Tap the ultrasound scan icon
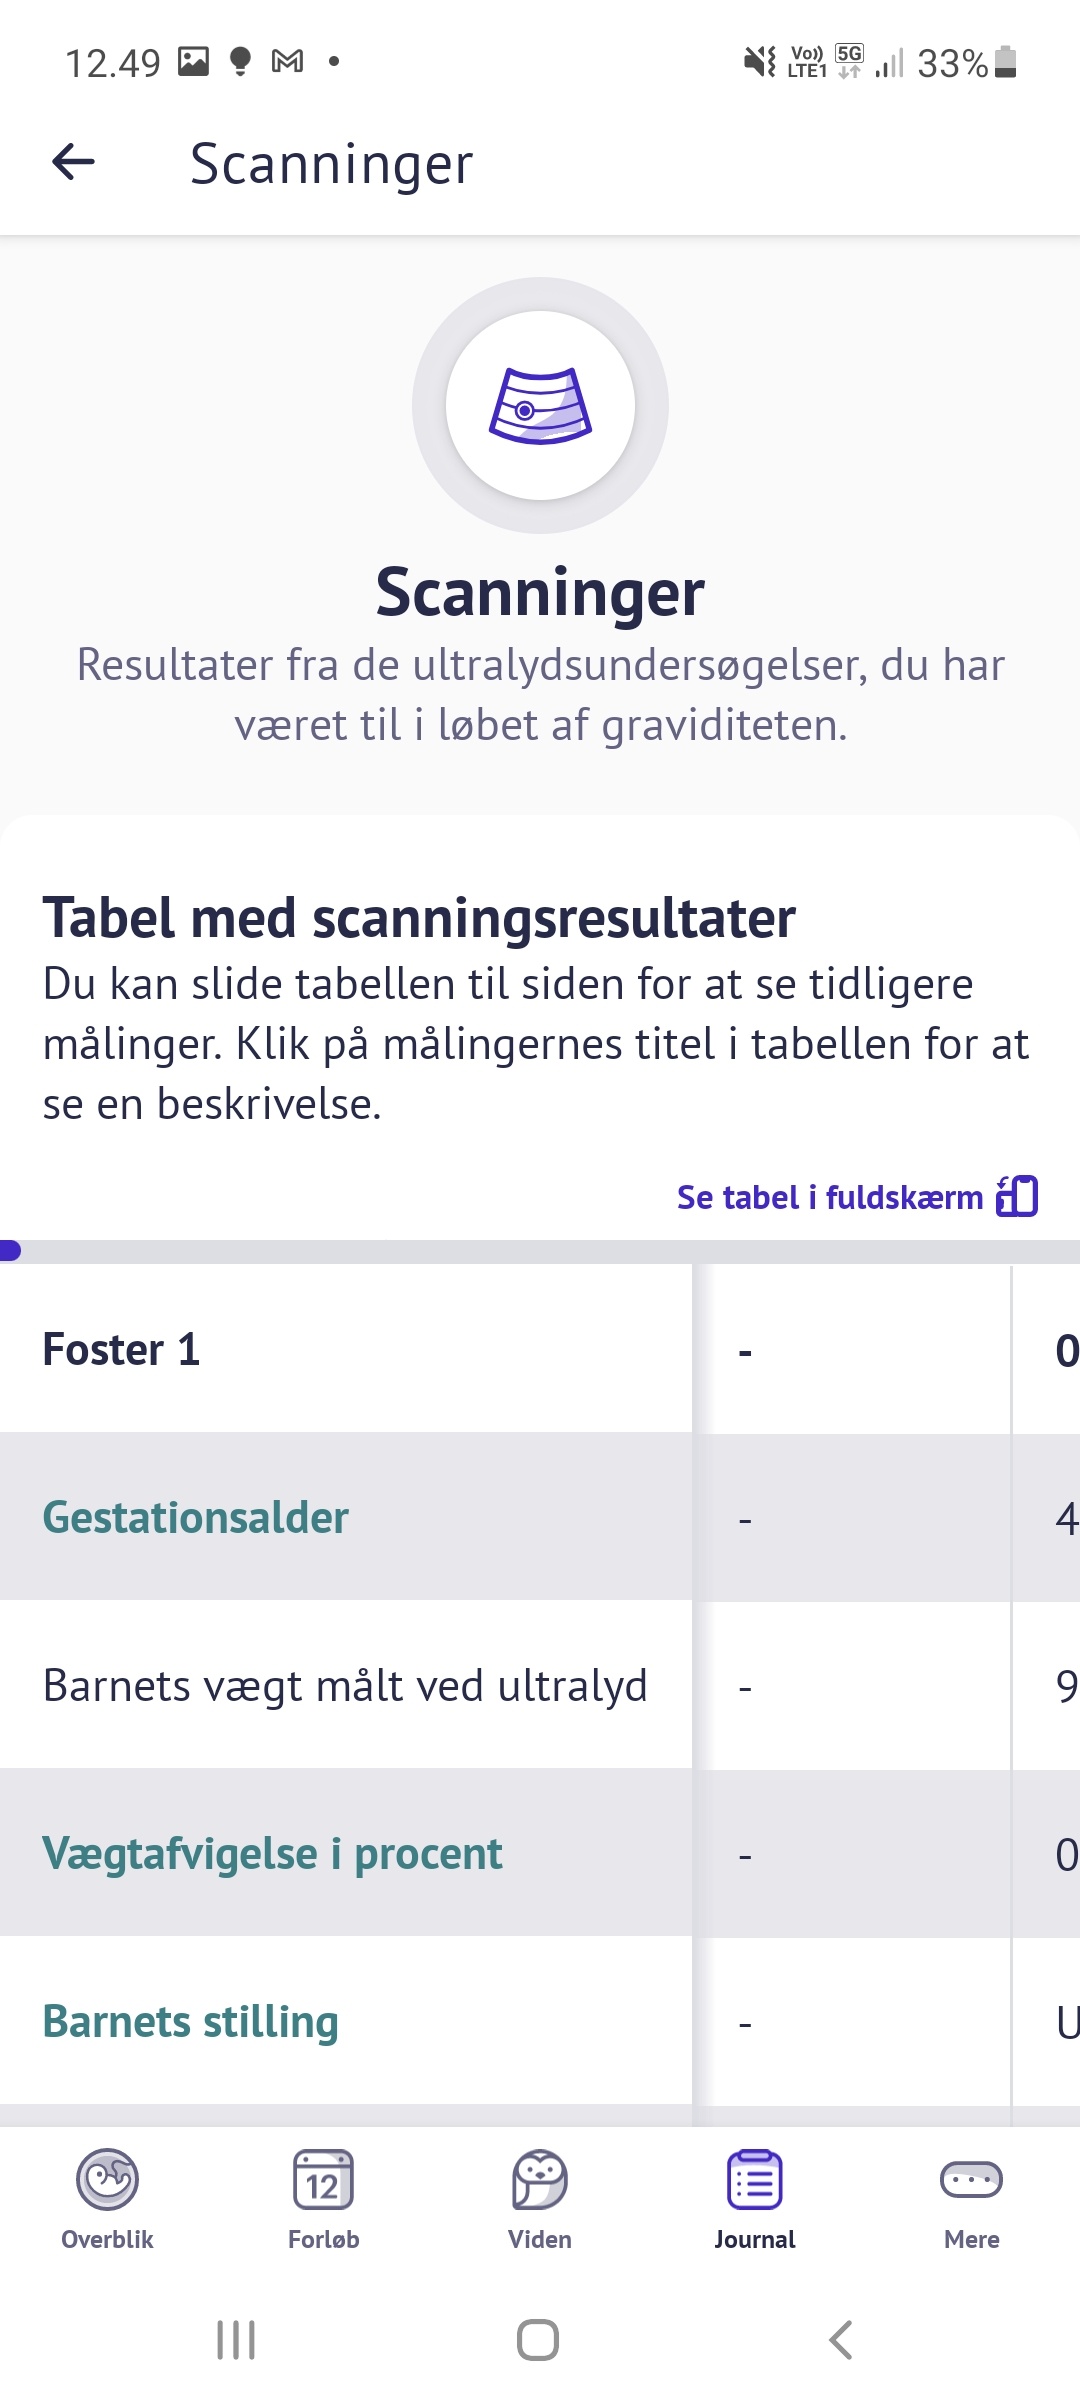1080x2400 pixels. coord(540,405)
